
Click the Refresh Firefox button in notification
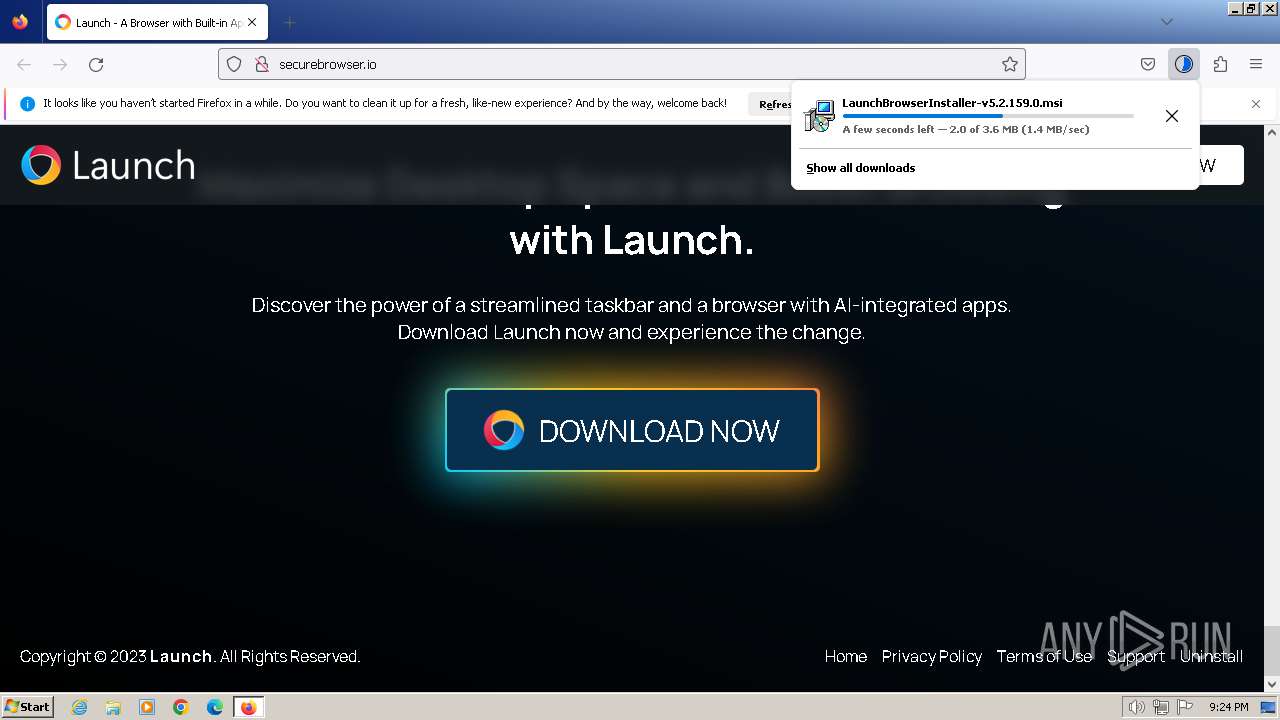tap(771, 104)
